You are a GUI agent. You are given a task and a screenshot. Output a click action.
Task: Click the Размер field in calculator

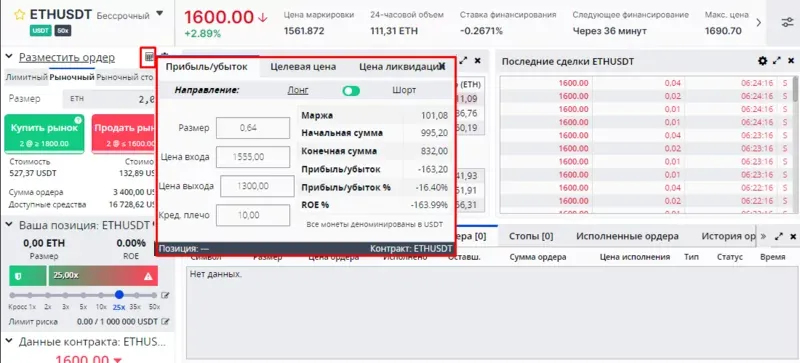point(253,128)
